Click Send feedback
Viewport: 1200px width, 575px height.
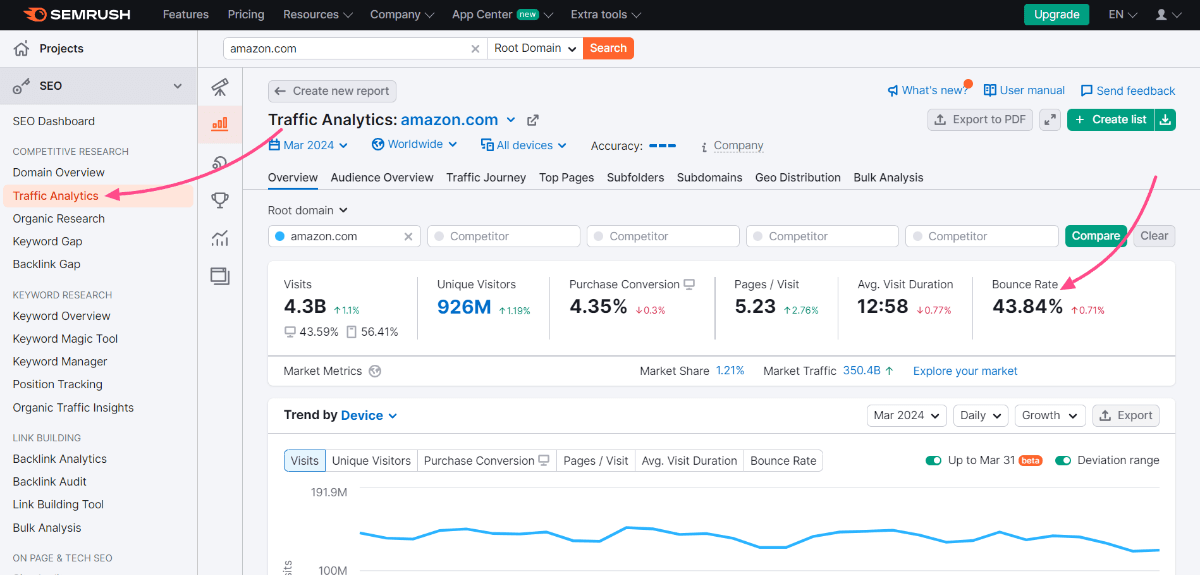(x=1127, y=90)
